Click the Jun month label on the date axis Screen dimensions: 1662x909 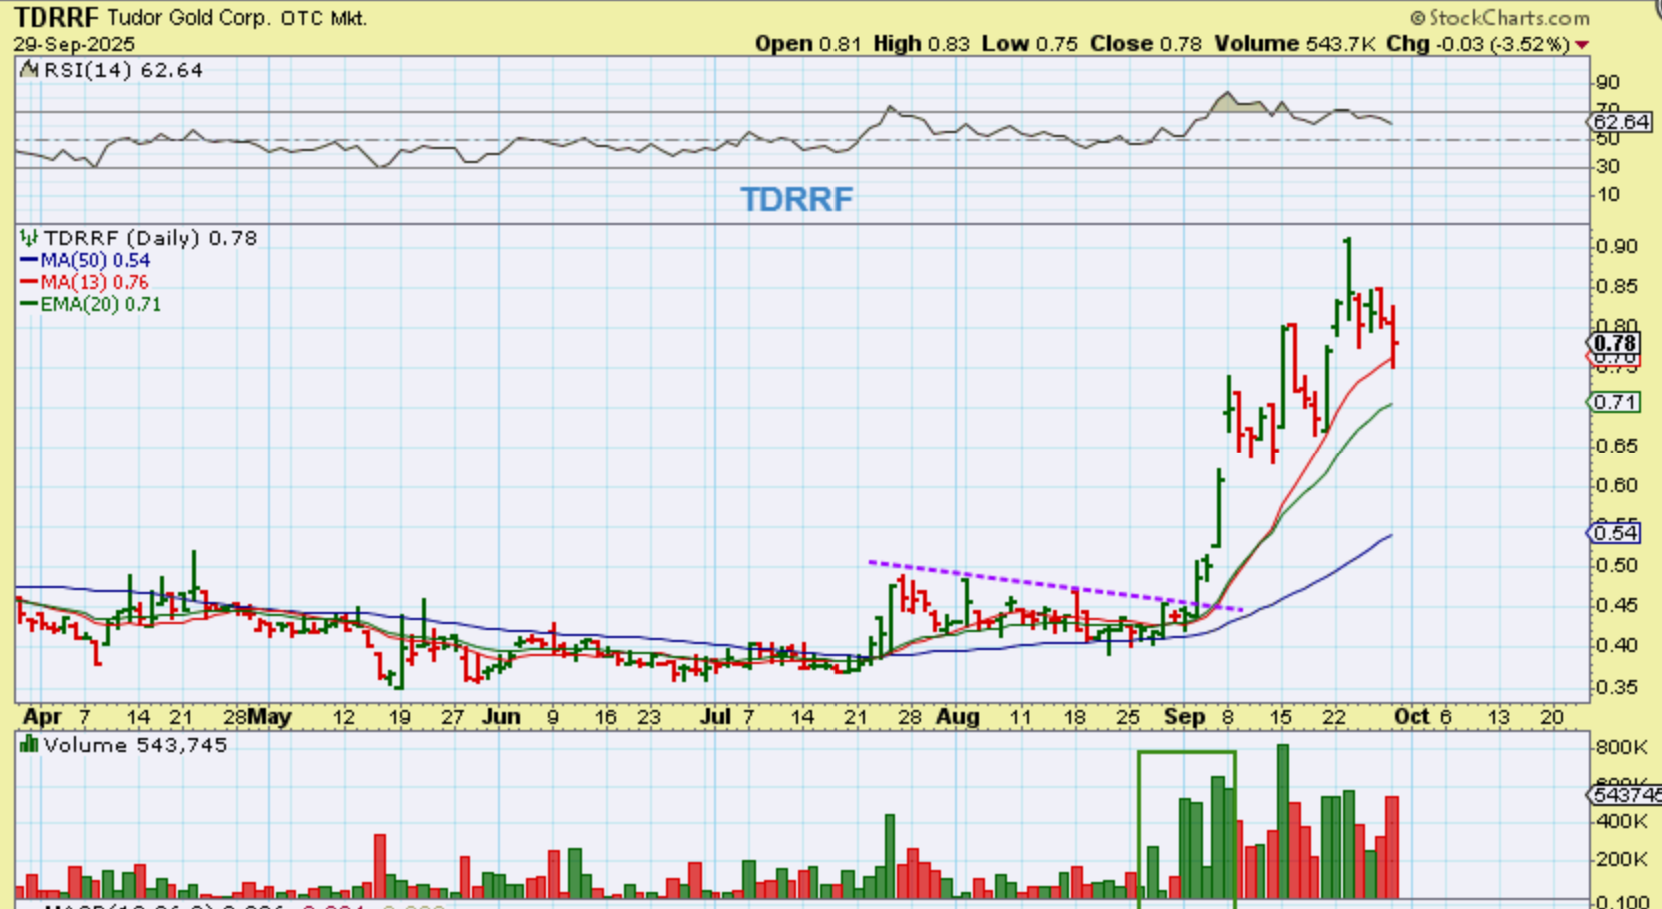(500, 717)
